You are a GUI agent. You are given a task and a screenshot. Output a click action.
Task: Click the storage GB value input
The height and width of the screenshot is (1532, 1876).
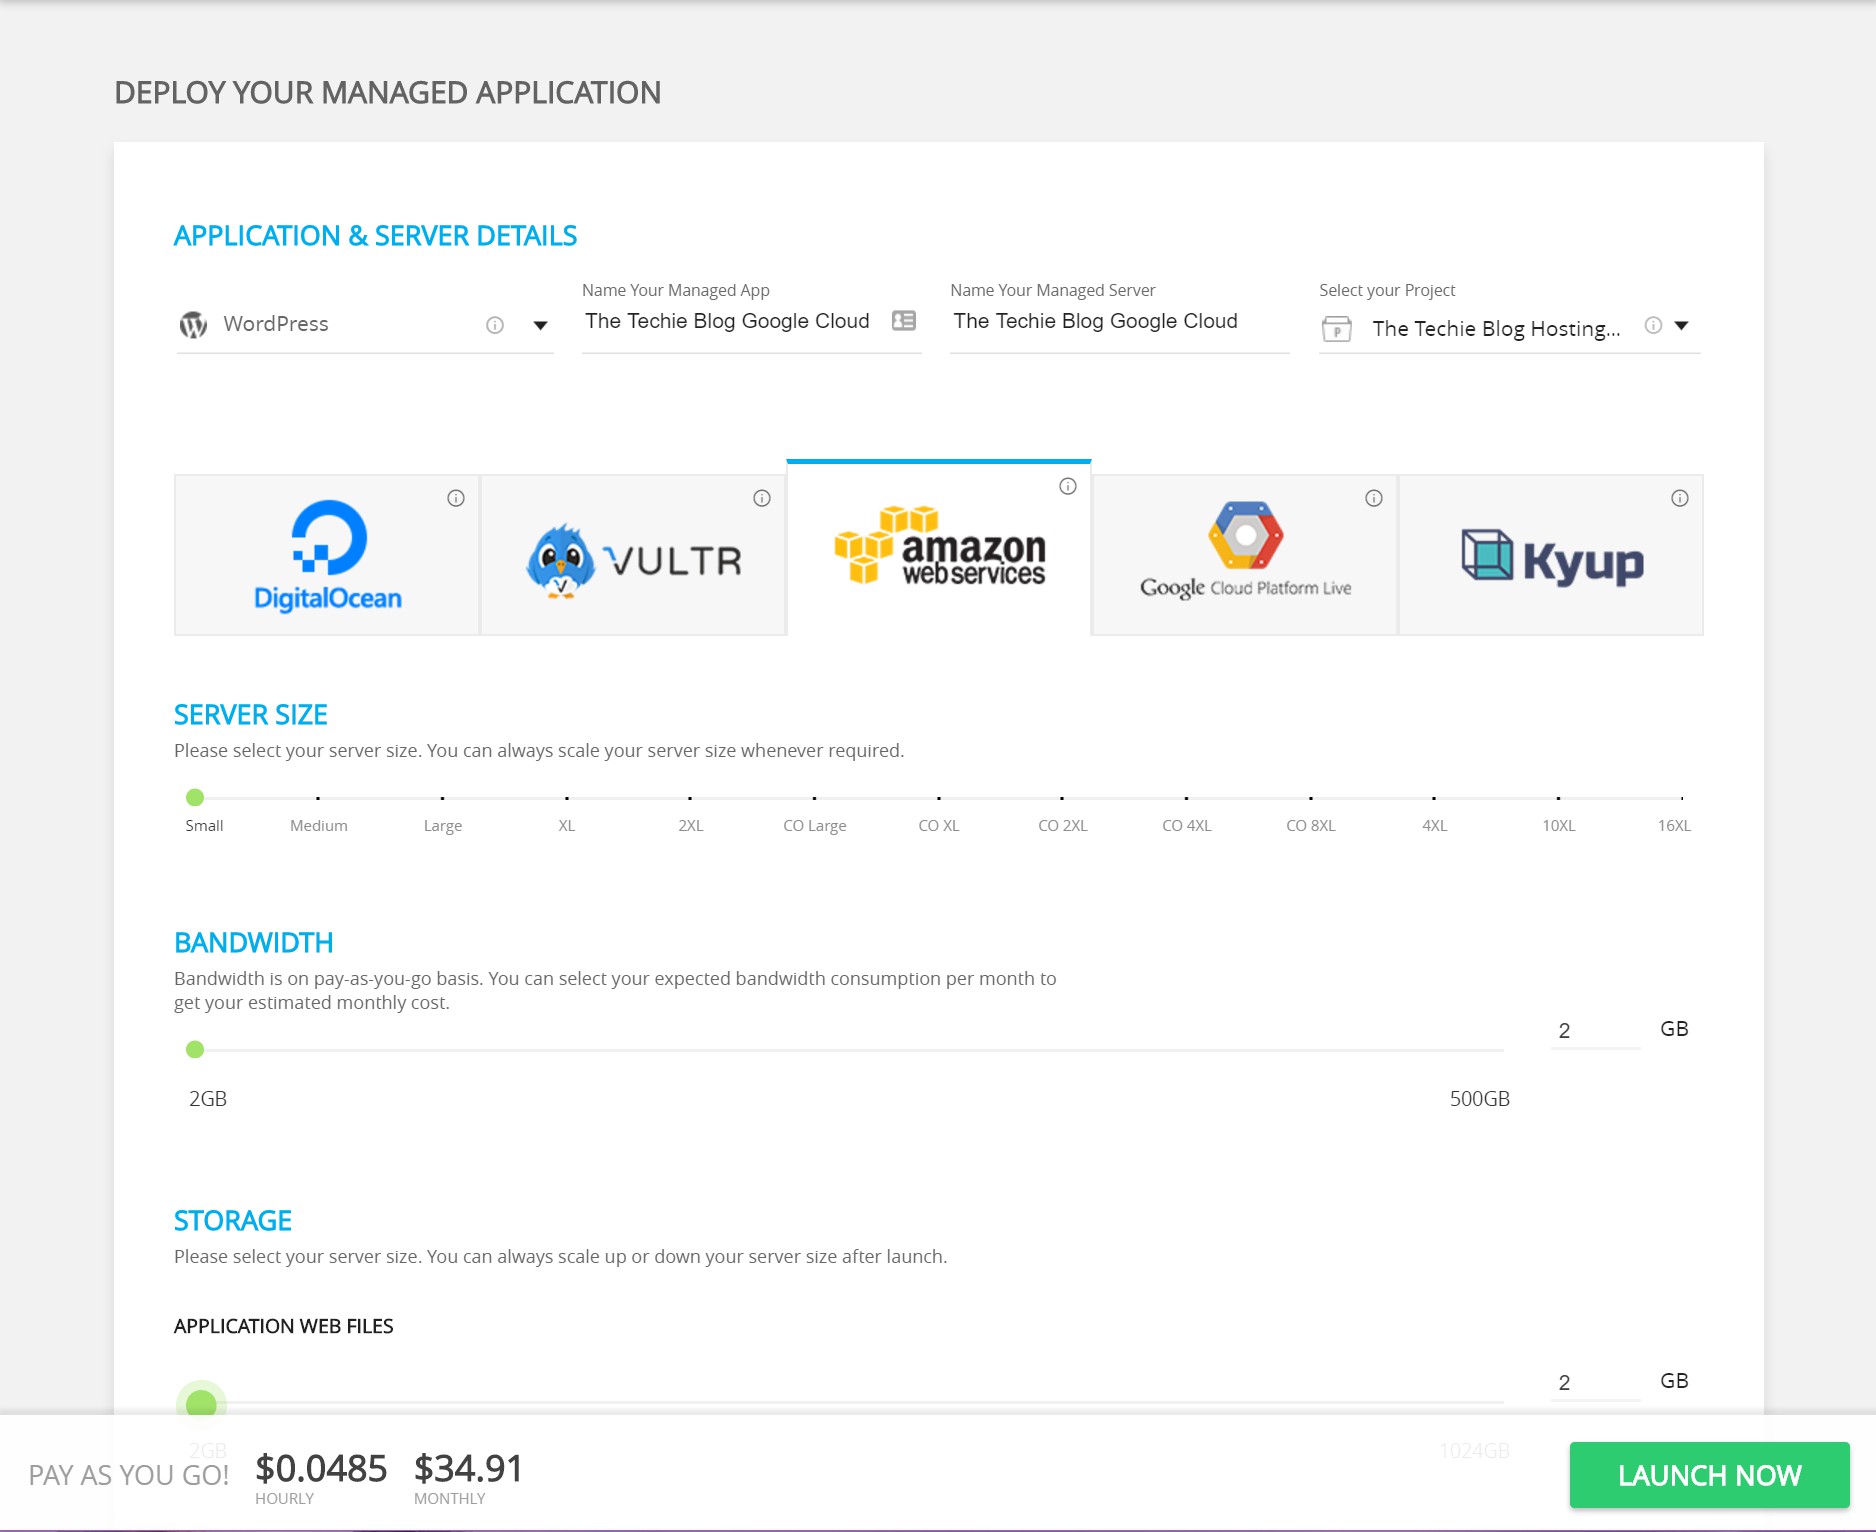[x=1595, y=1382]
